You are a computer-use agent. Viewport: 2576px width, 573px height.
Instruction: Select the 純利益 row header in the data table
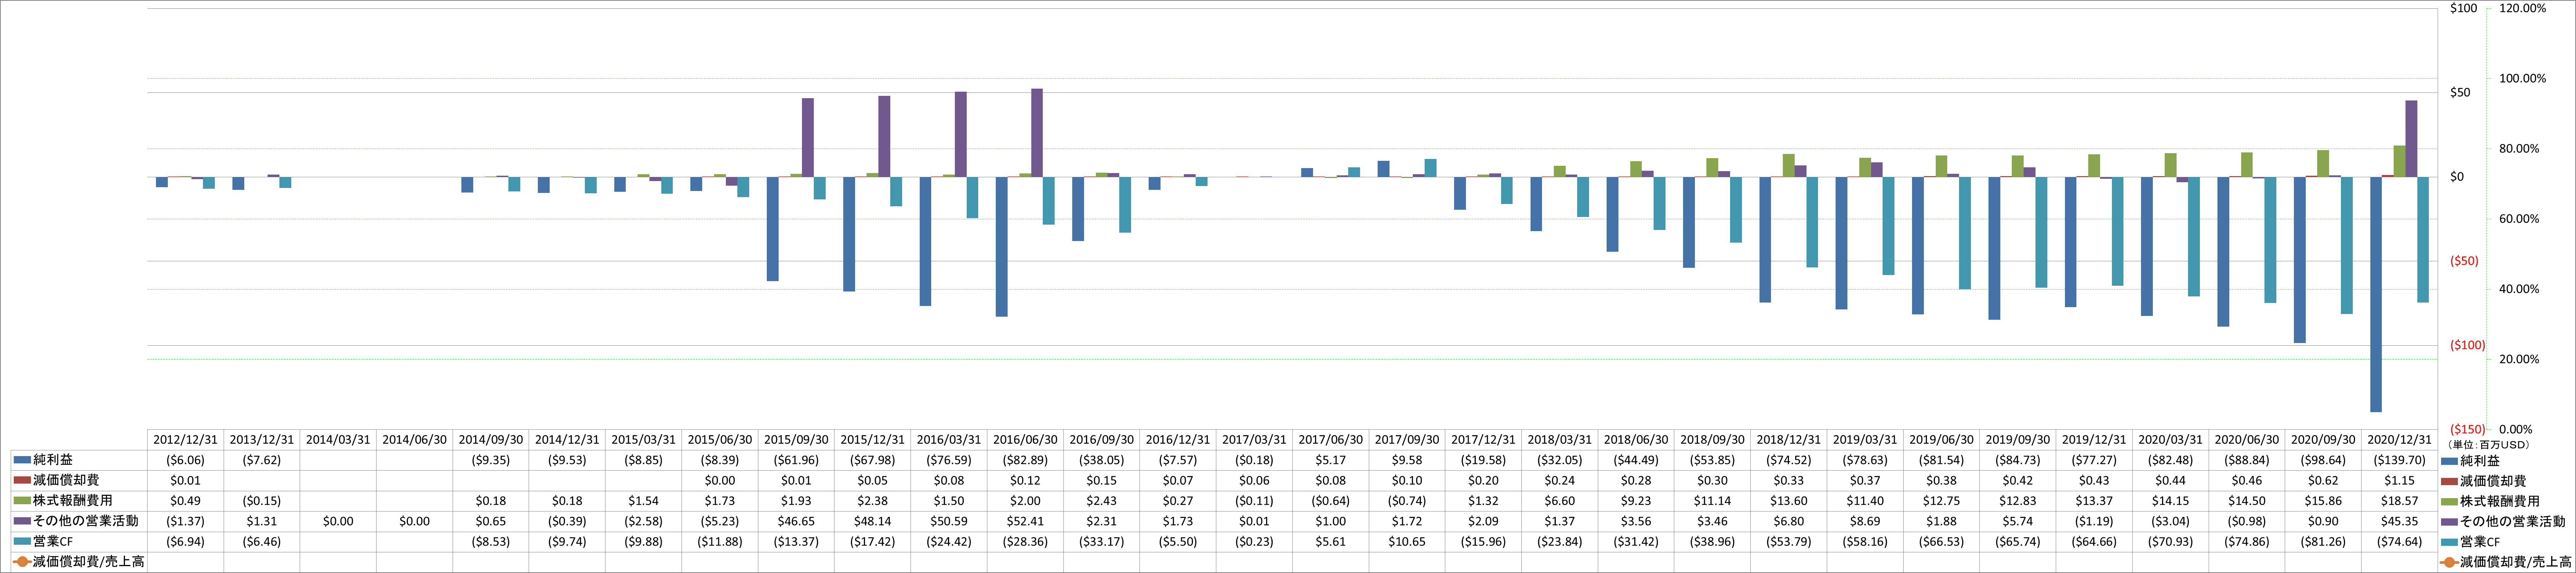tap(79, 460)
